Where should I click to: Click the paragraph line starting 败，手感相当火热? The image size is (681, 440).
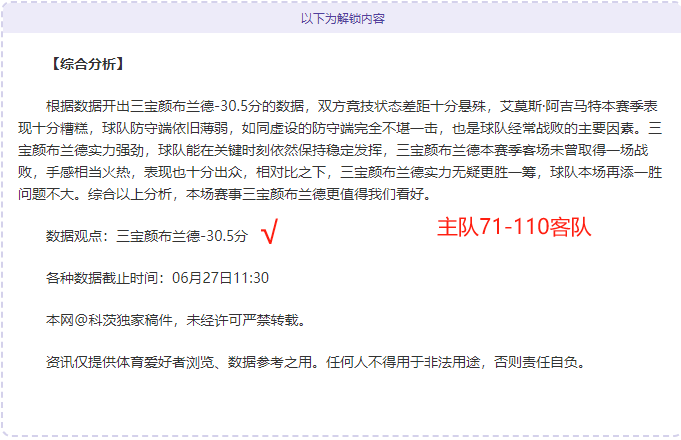point(340,172)
